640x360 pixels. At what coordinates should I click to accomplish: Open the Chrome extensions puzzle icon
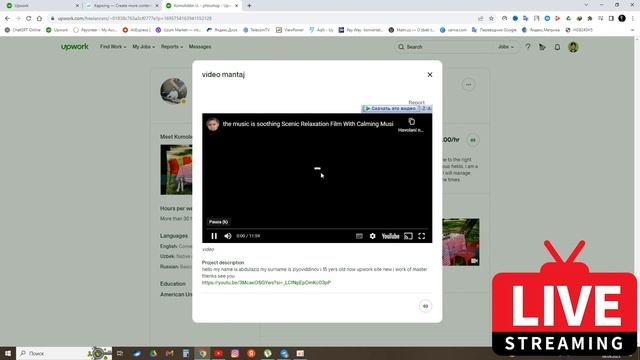tap(590, 18)
